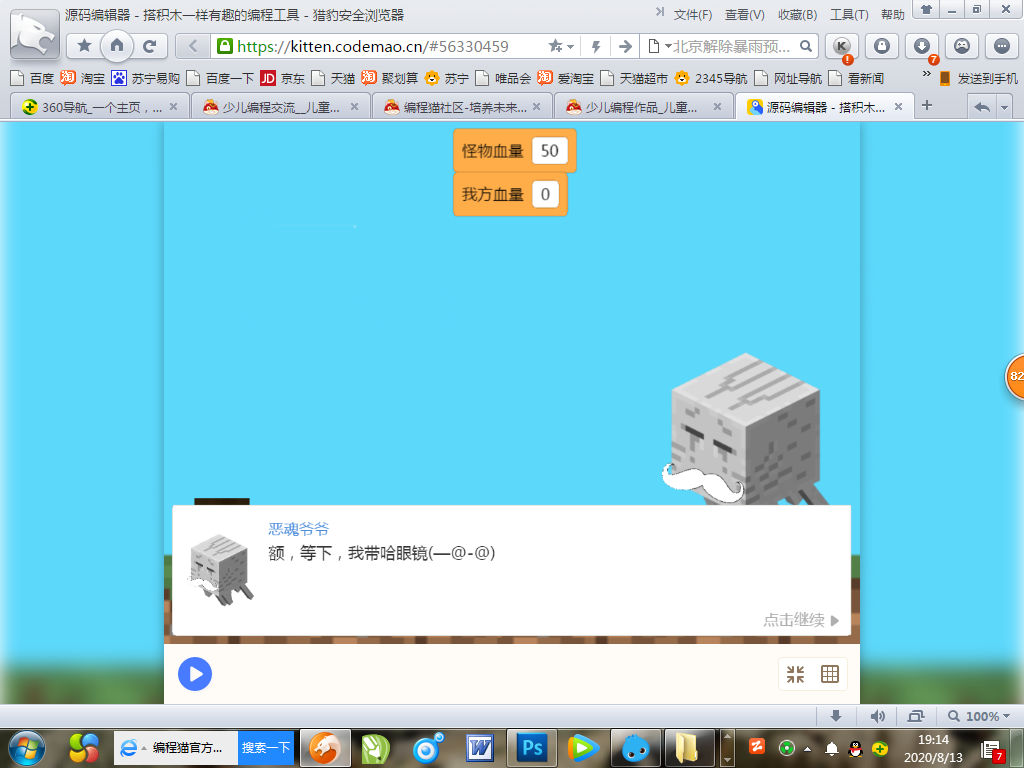Screen dimensions: 1024x768
Task: Open closed tabs dropdown arrow
Action: [1004, 107]
